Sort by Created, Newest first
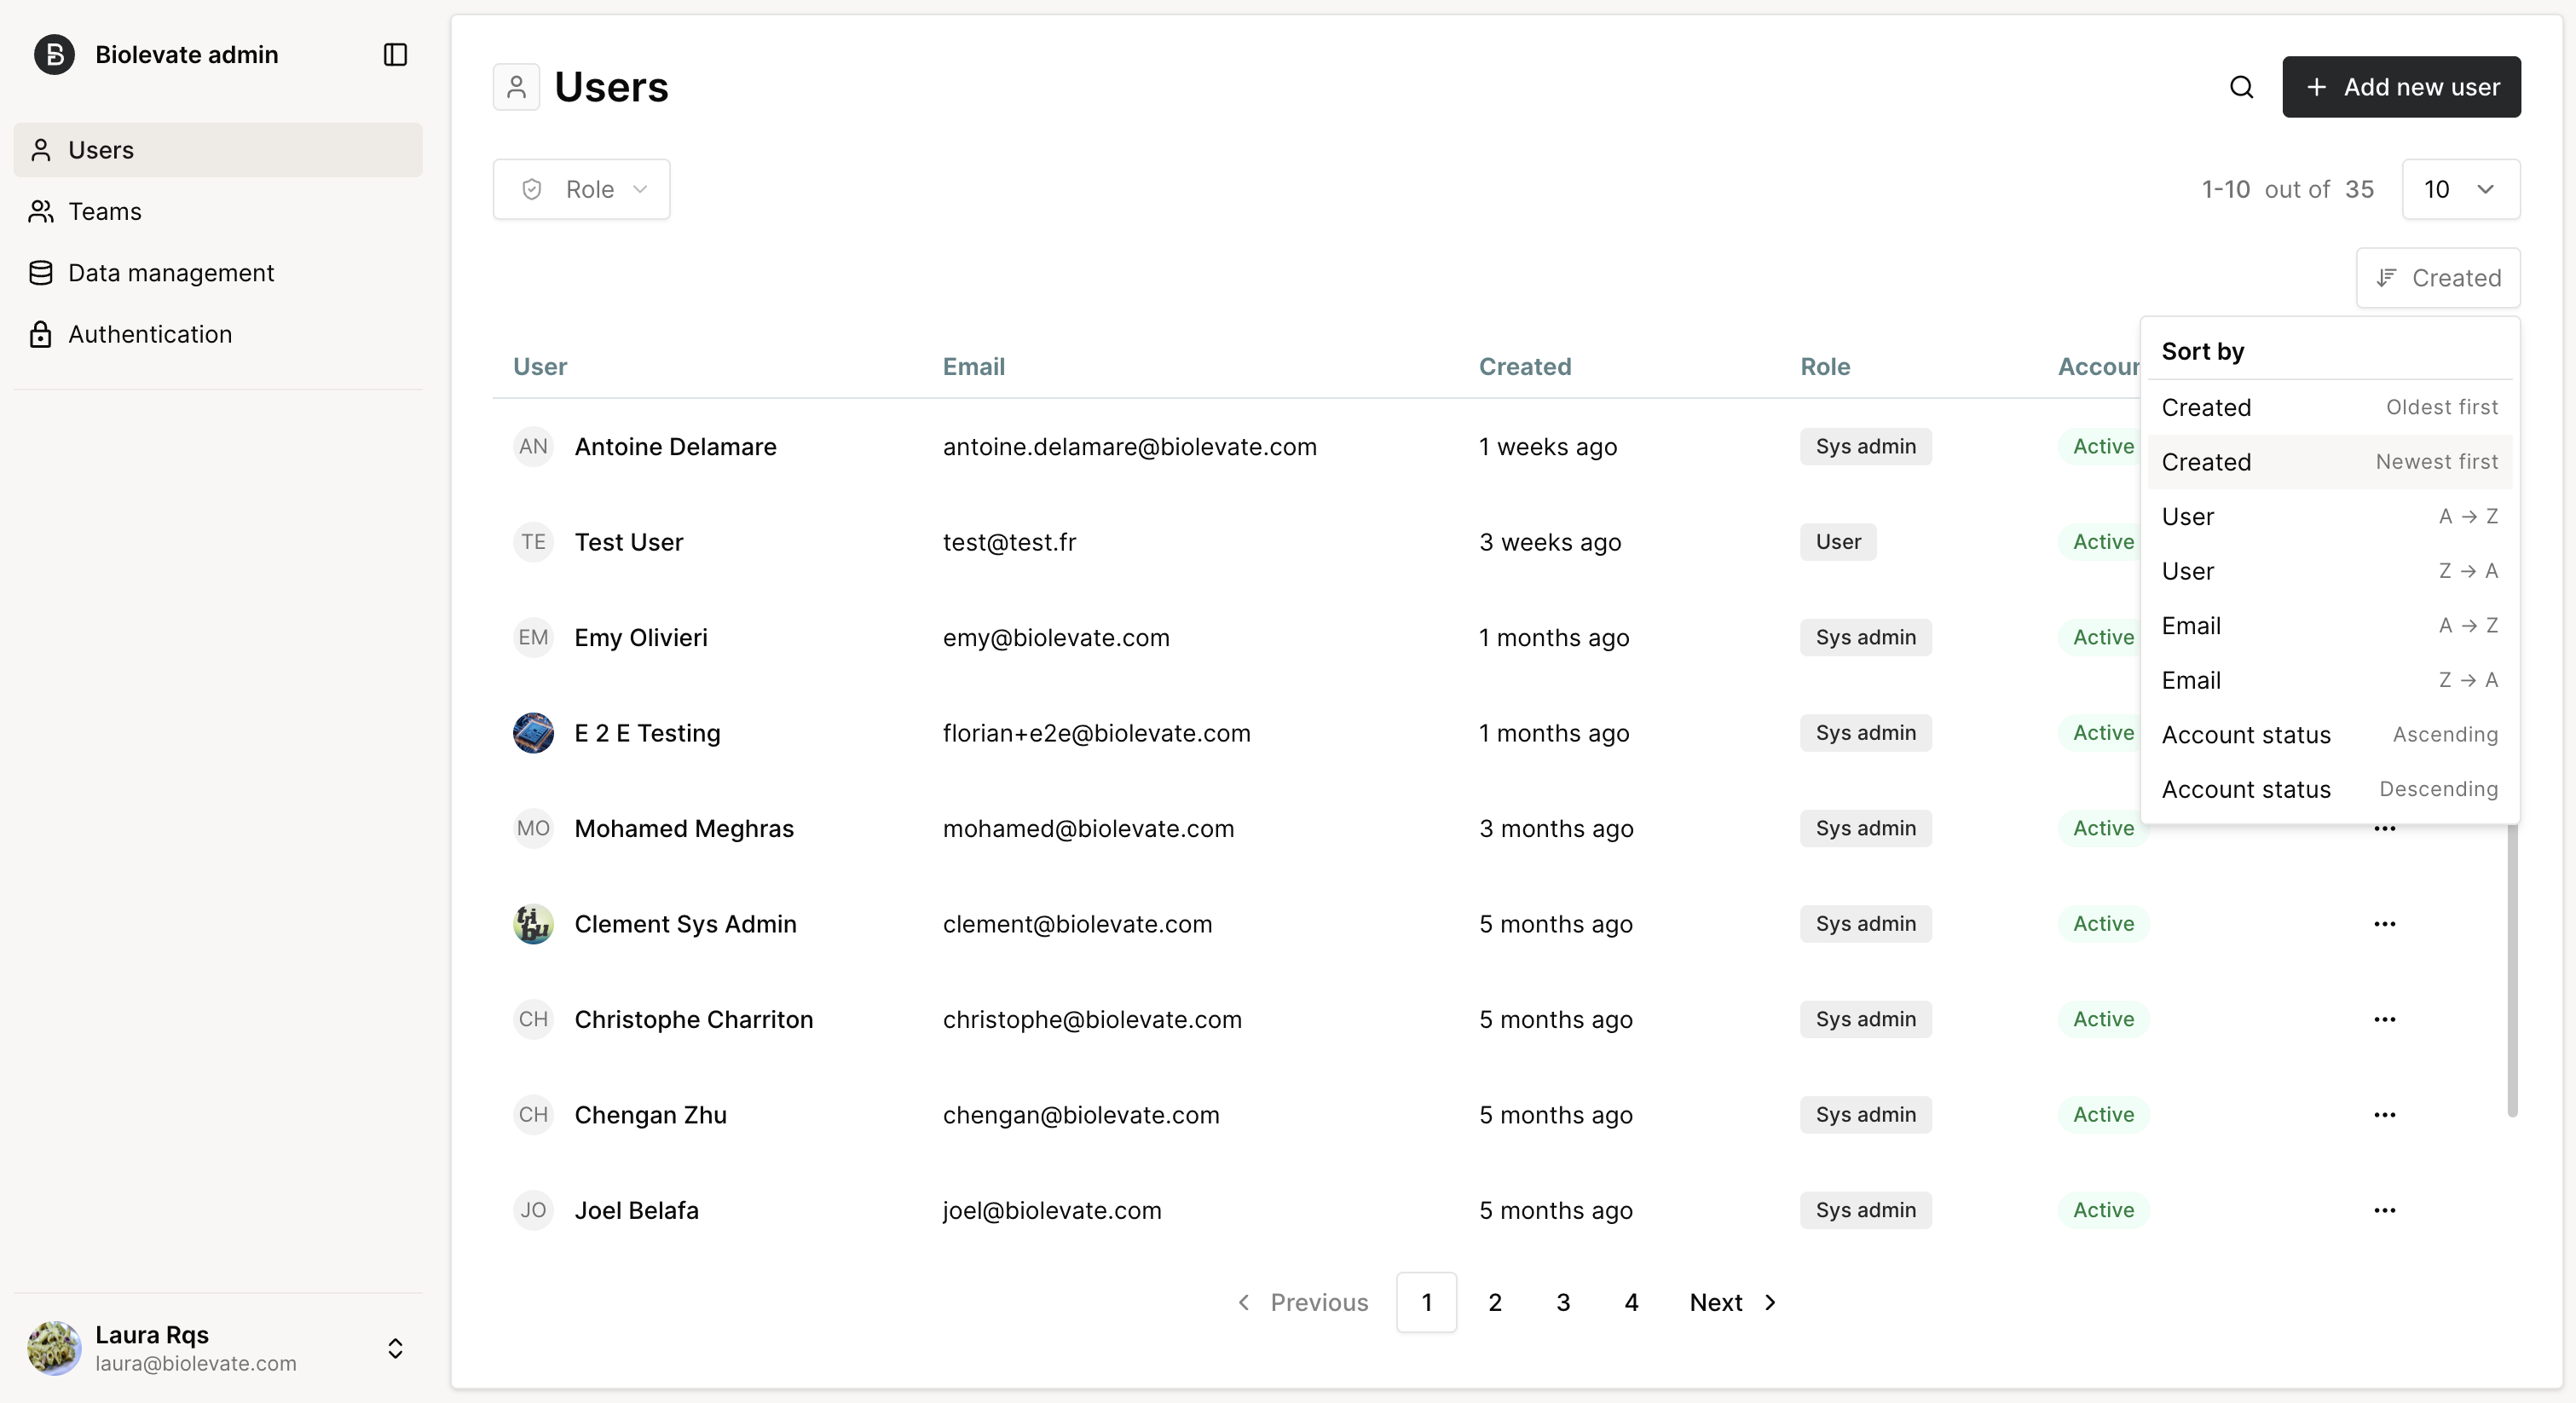 pos(2329,462)
